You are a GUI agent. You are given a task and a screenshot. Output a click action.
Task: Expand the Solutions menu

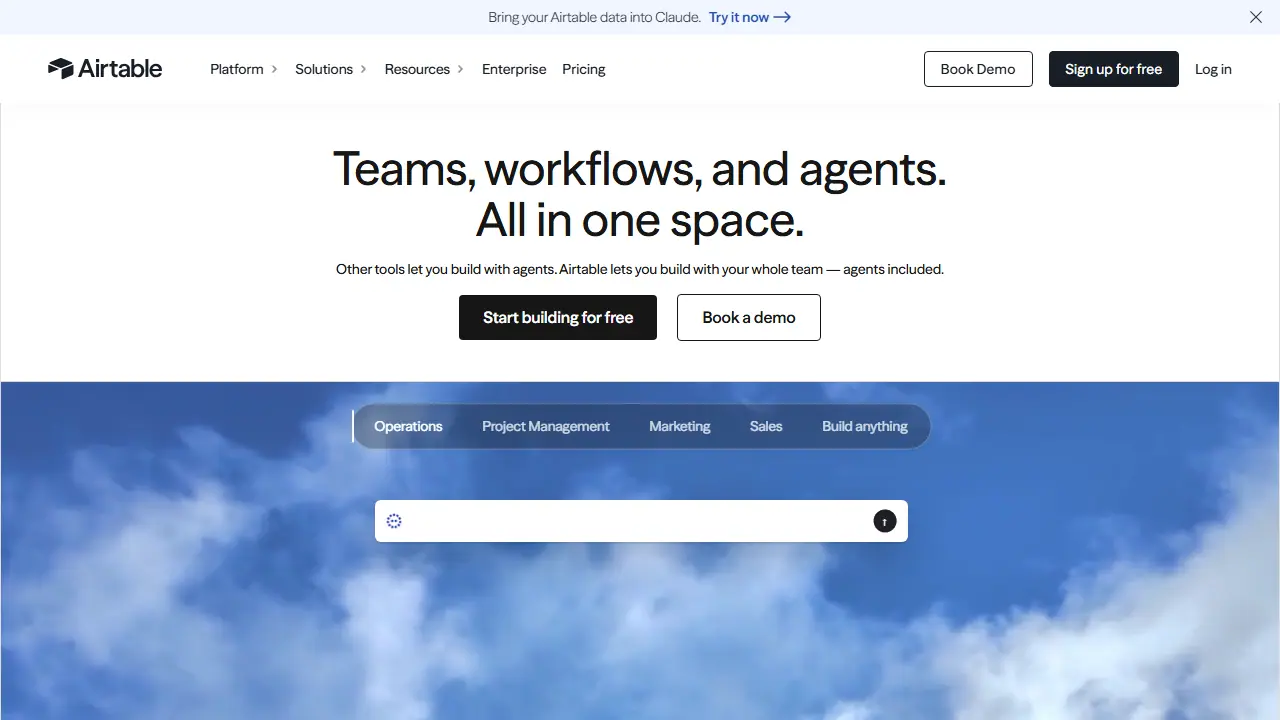point(331,69)
